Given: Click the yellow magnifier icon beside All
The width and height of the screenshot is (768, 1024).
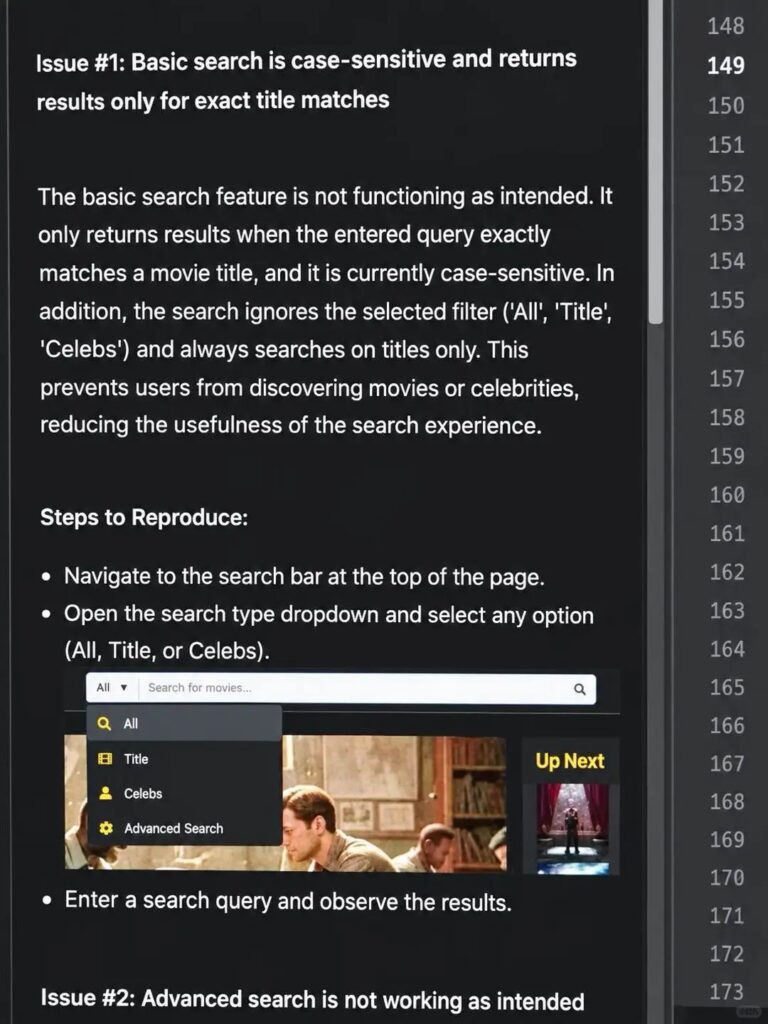Looking at the screenshot, I should click(104, 724).
